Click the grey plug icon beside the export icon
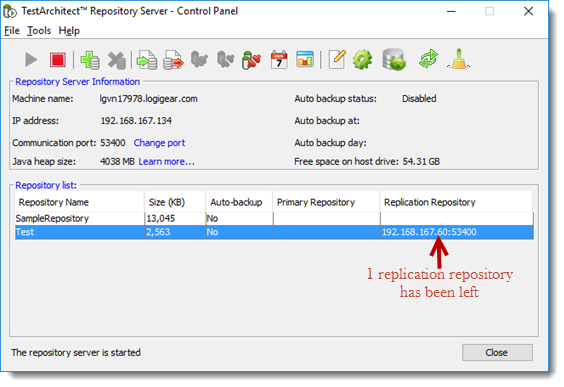Image resolution: width=564 pixels, height=387 pixels. pos(199,60)
